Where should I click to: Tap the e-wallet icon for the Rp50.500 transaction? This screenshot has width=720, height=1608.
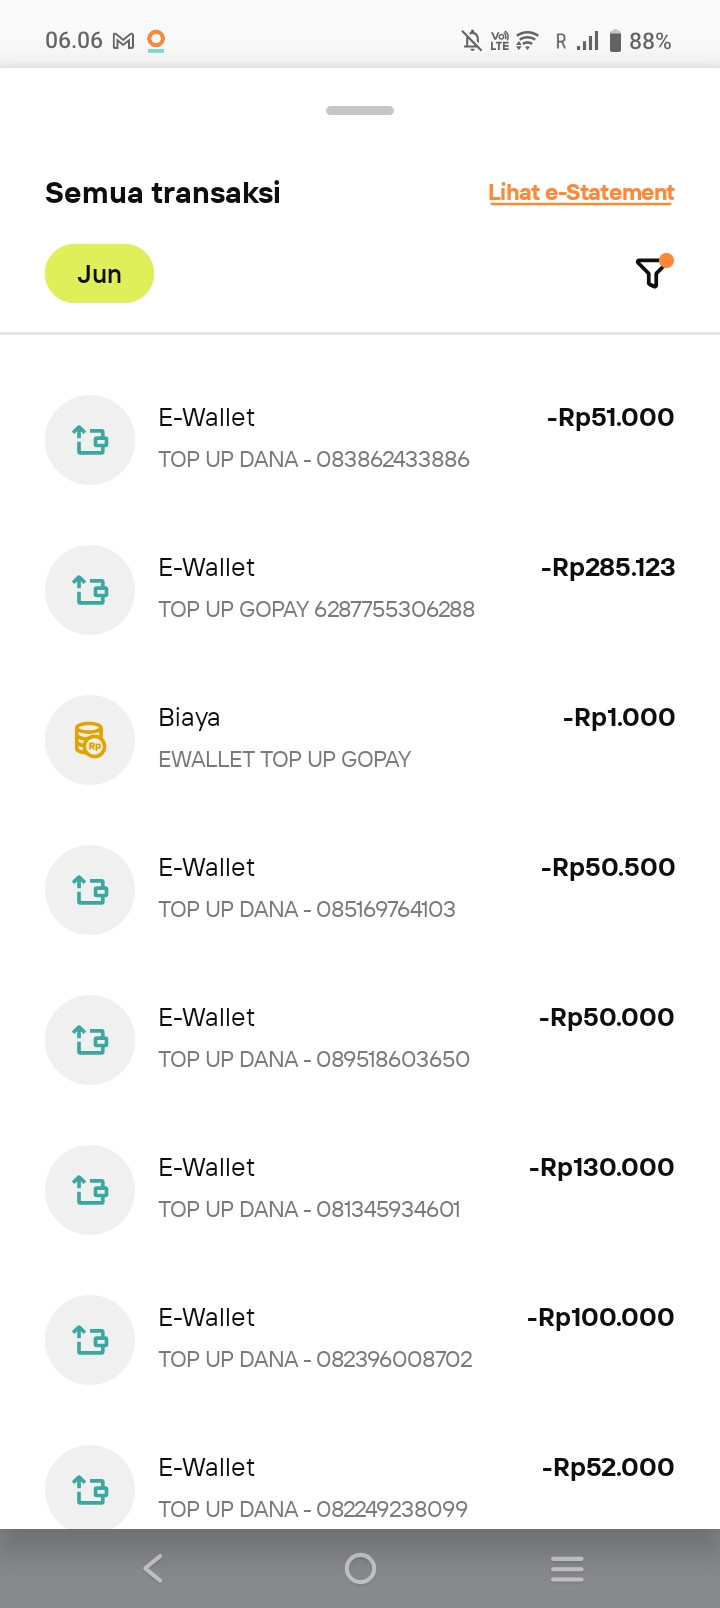[x=90, y=890]
